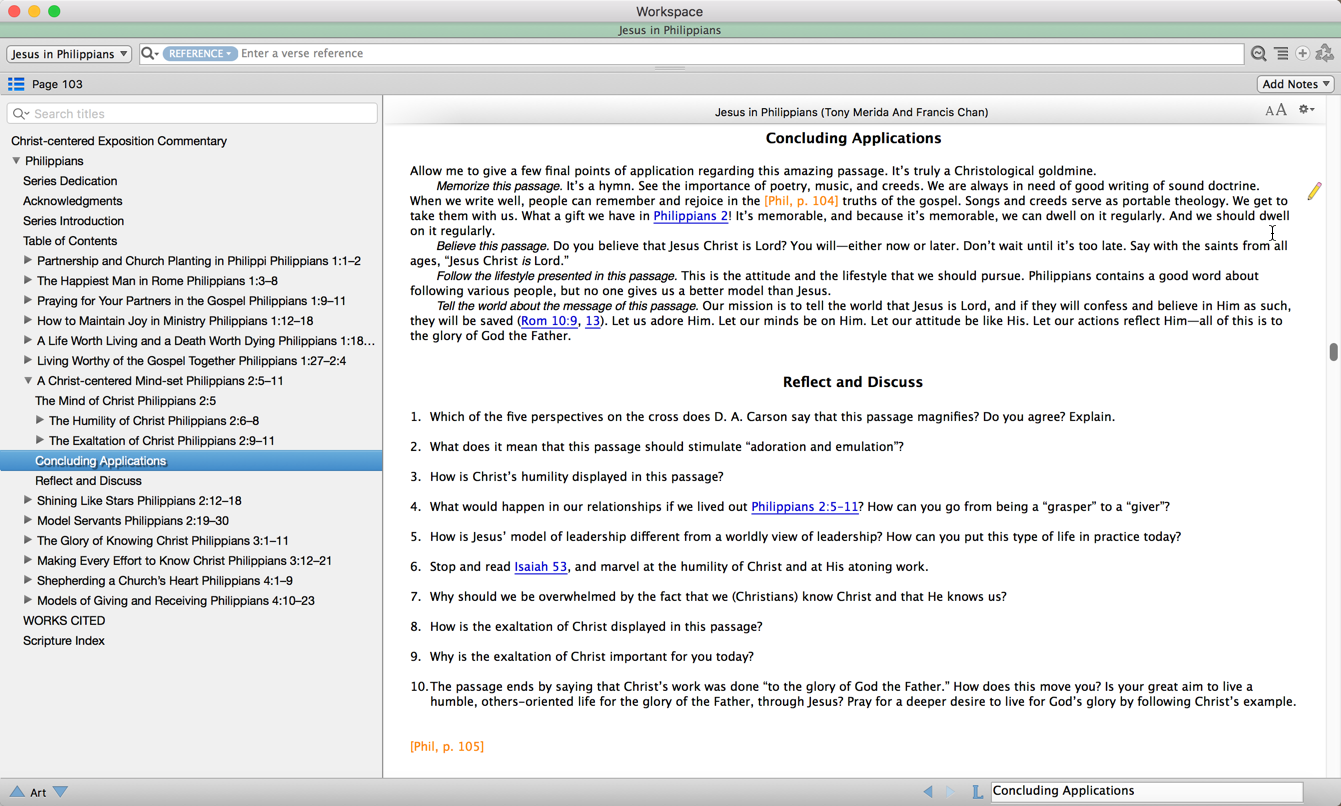Collapse A Christ-centered Mind-set Philippians 2:5–11
Image resolution: width=1341 pixels, height=806 pixels.
click(x=28, y=381)
